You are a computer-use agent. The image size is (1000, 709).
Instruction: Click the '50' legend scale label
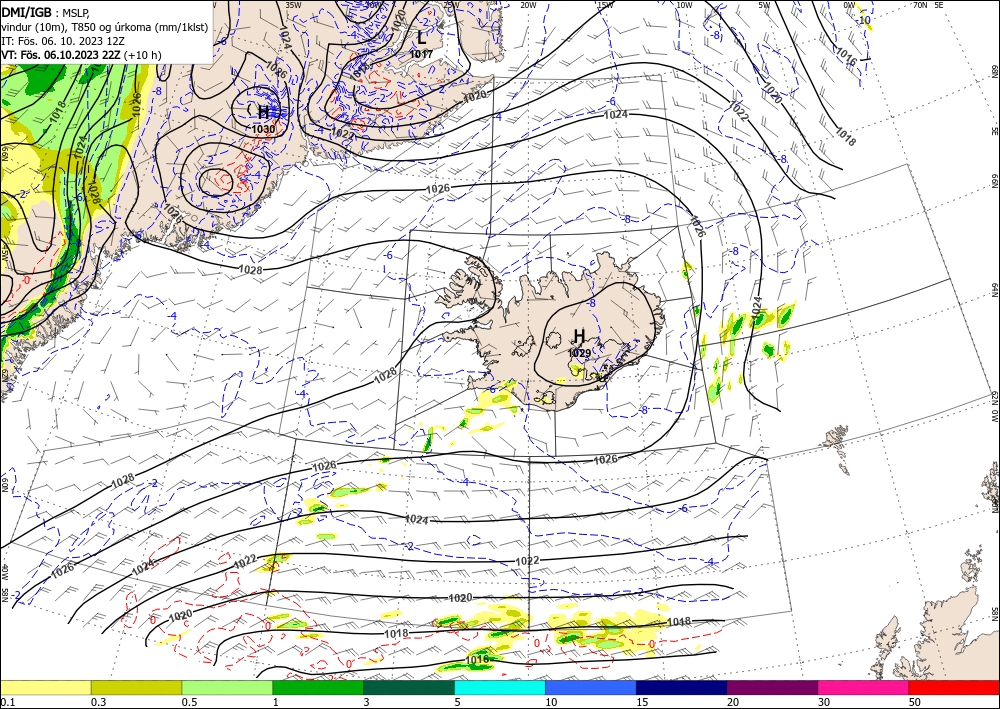tap(915, 702)
